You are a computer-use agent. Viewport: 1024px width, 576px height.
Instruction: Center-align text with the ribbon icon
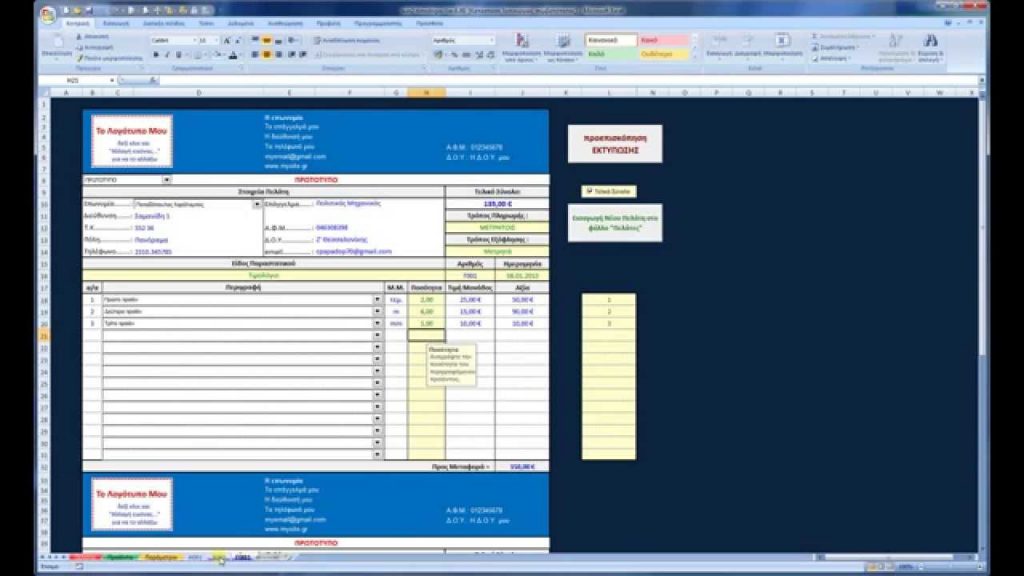point(266,55)
